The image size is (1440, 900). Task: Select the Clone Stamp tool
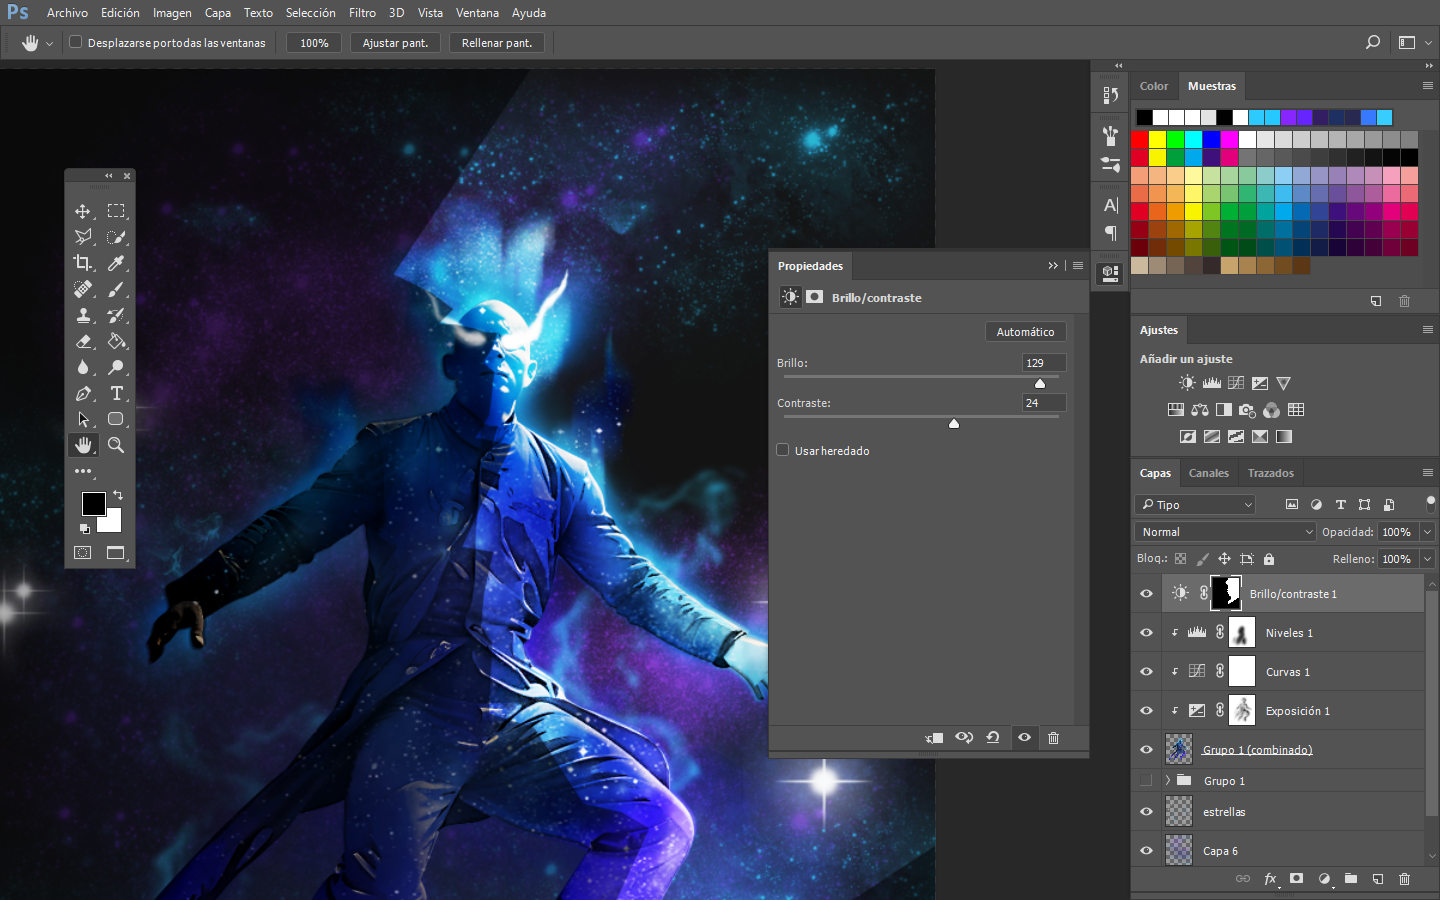(83, 315)
